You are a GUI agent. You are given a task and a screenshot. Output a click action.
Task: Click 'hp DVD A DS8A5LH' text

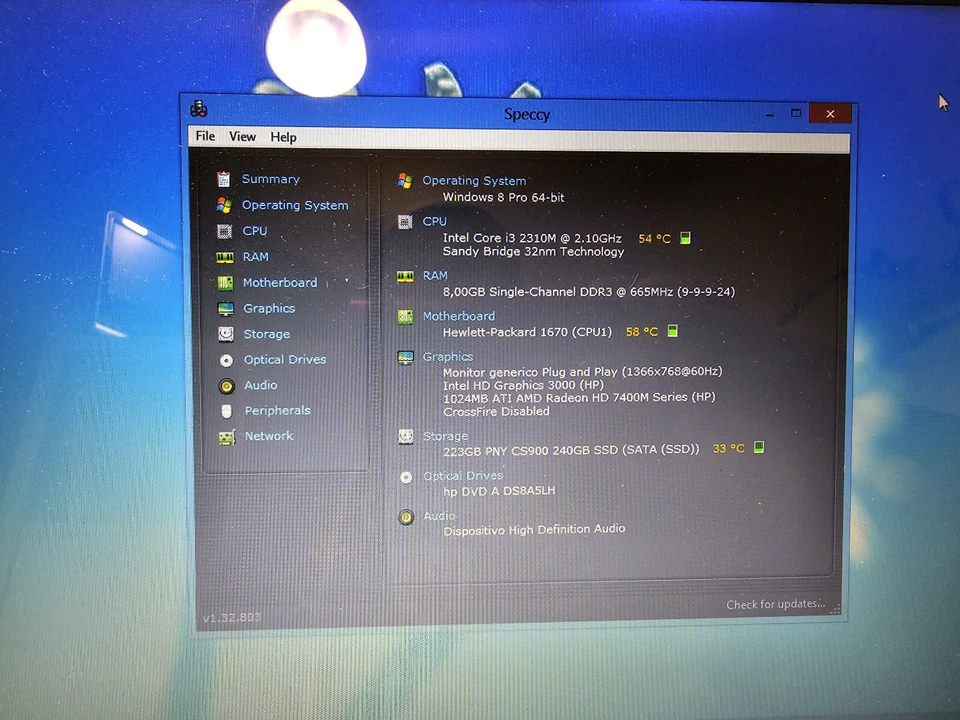(x=500, y=491)
